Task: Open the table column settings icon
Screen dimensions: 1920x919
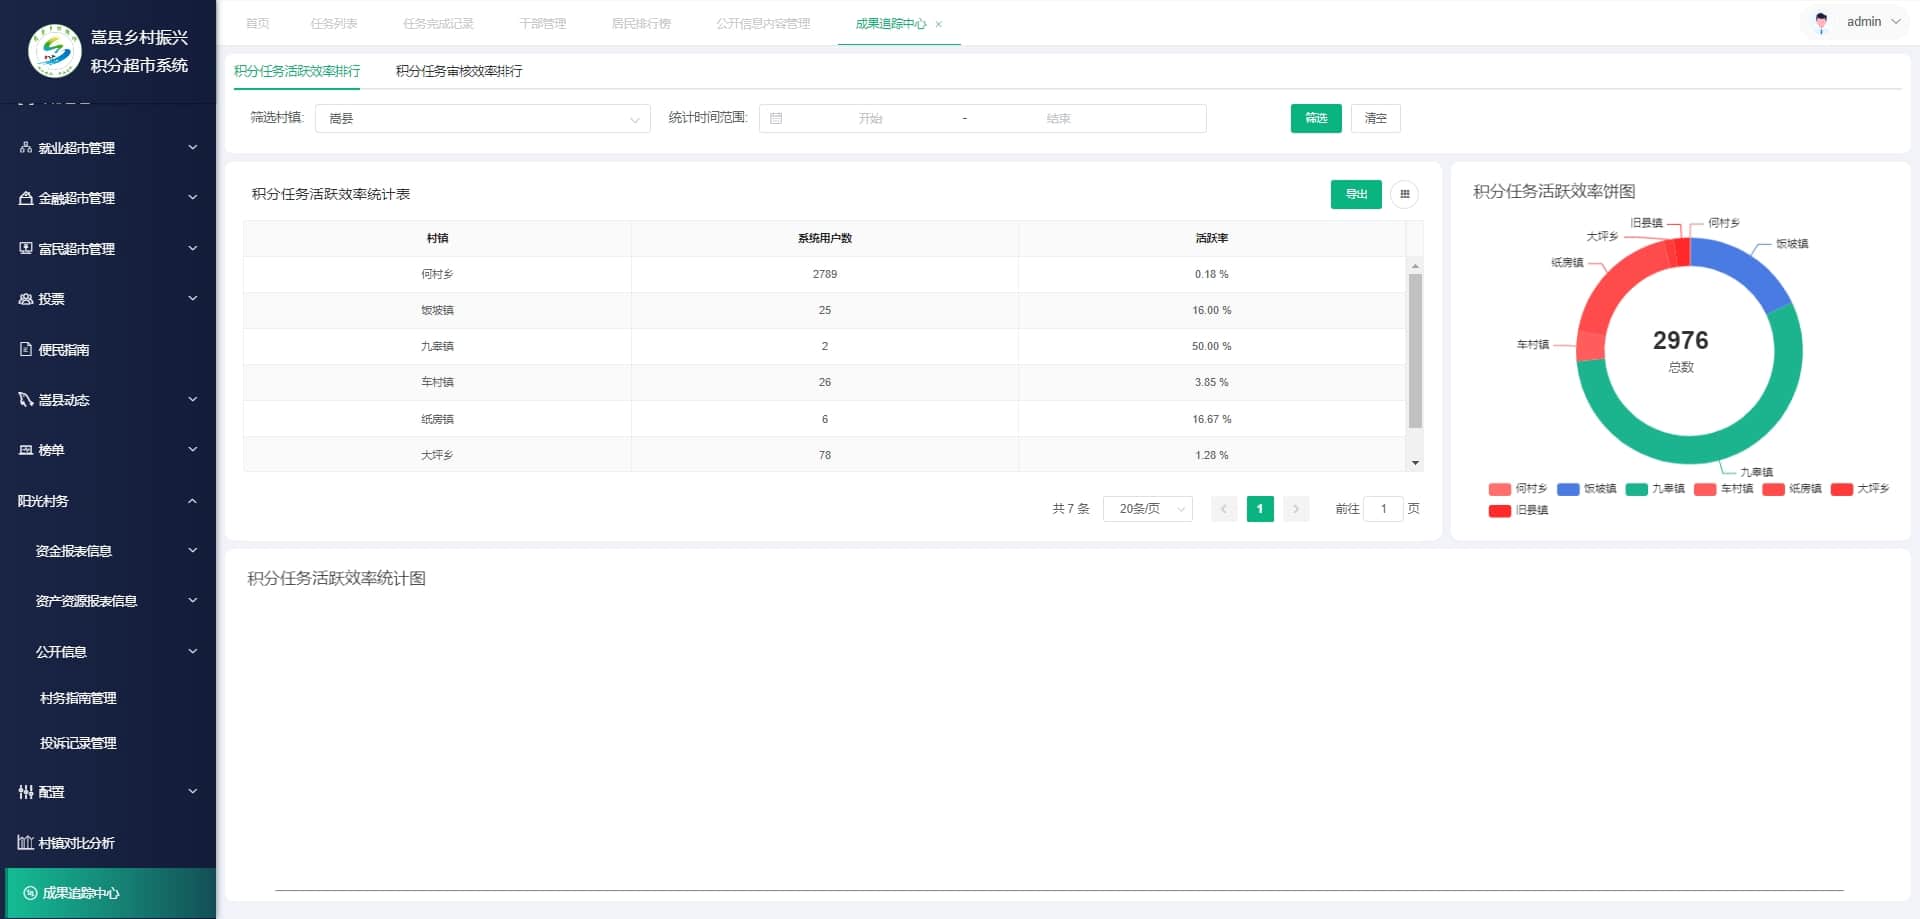Action: pyautogui.click(x=1404, y=194)
